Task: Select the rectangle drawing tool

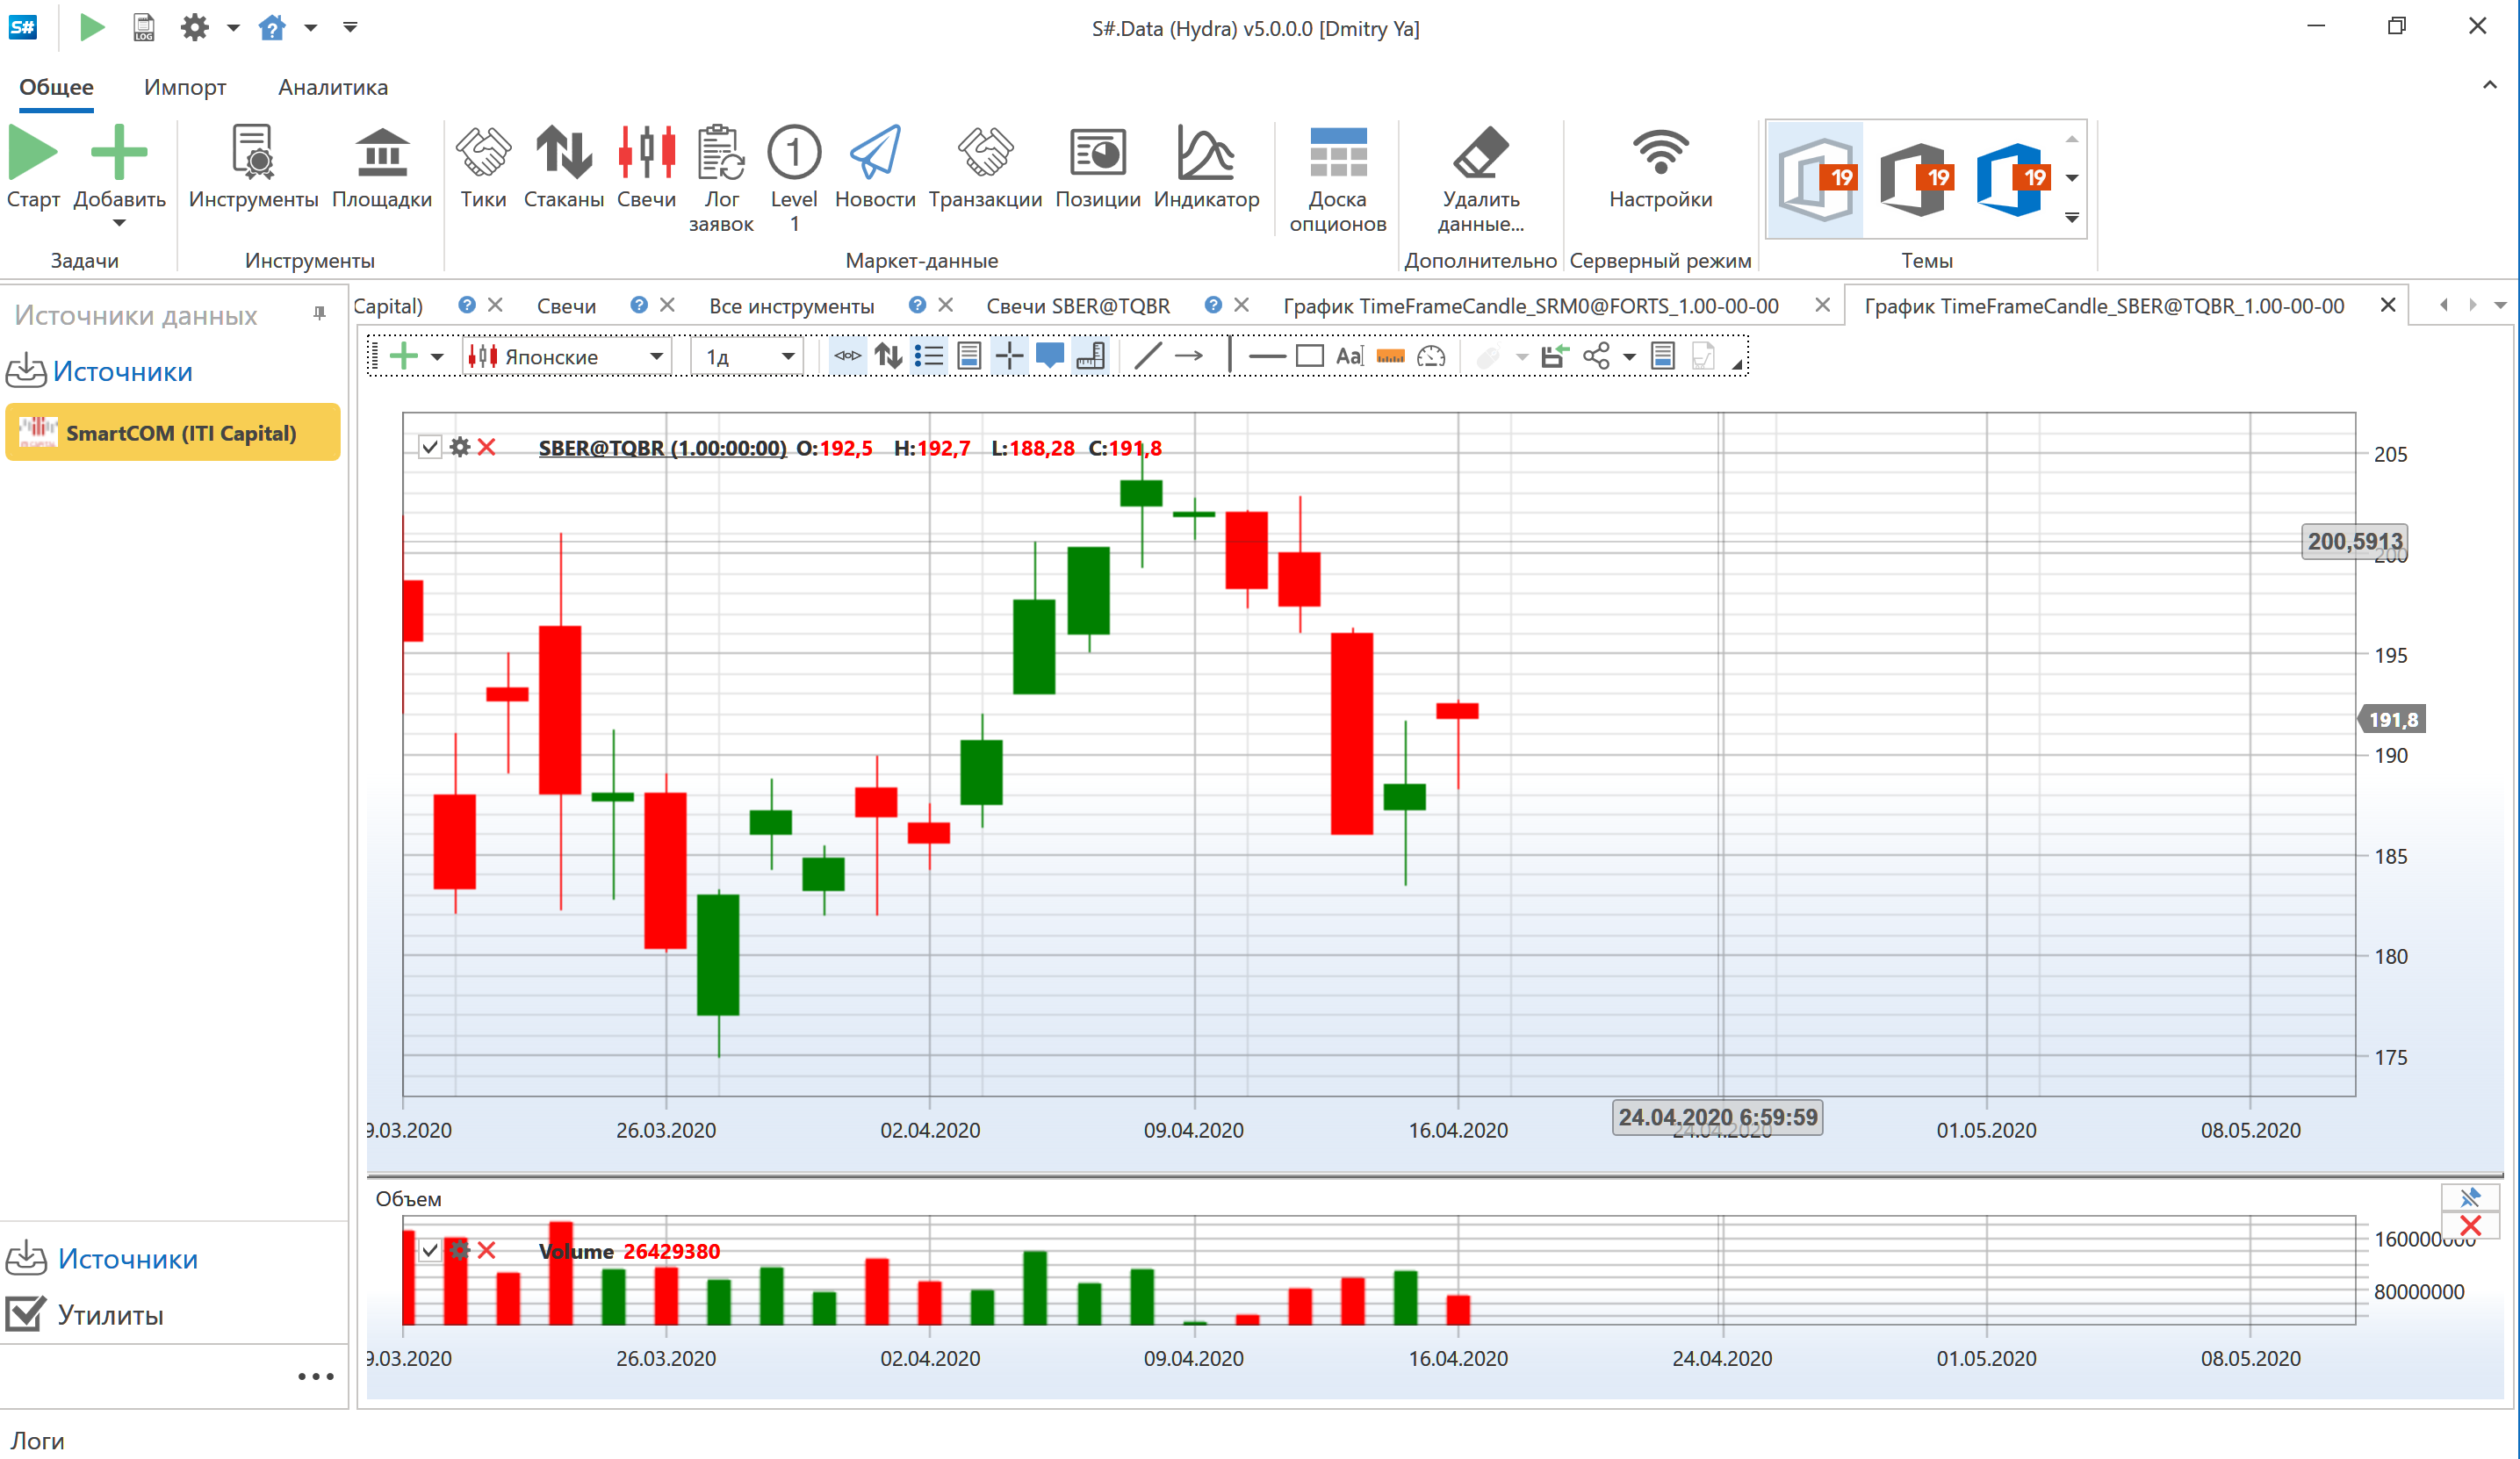Action: point(1309,356)
